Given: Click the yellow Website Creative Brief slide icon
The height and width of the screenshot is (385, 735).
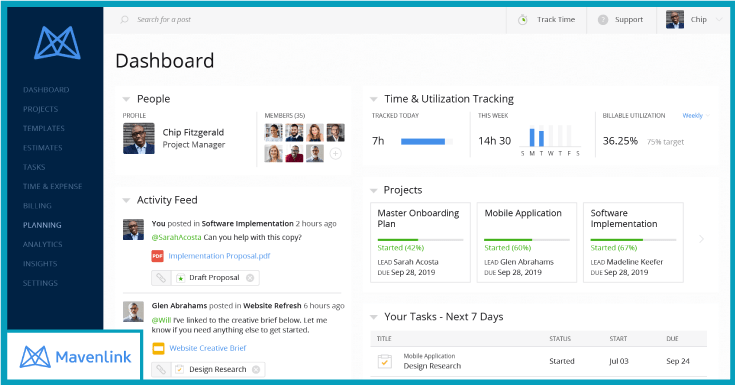Looking at the screenshot, I should [x=158, y=348].
